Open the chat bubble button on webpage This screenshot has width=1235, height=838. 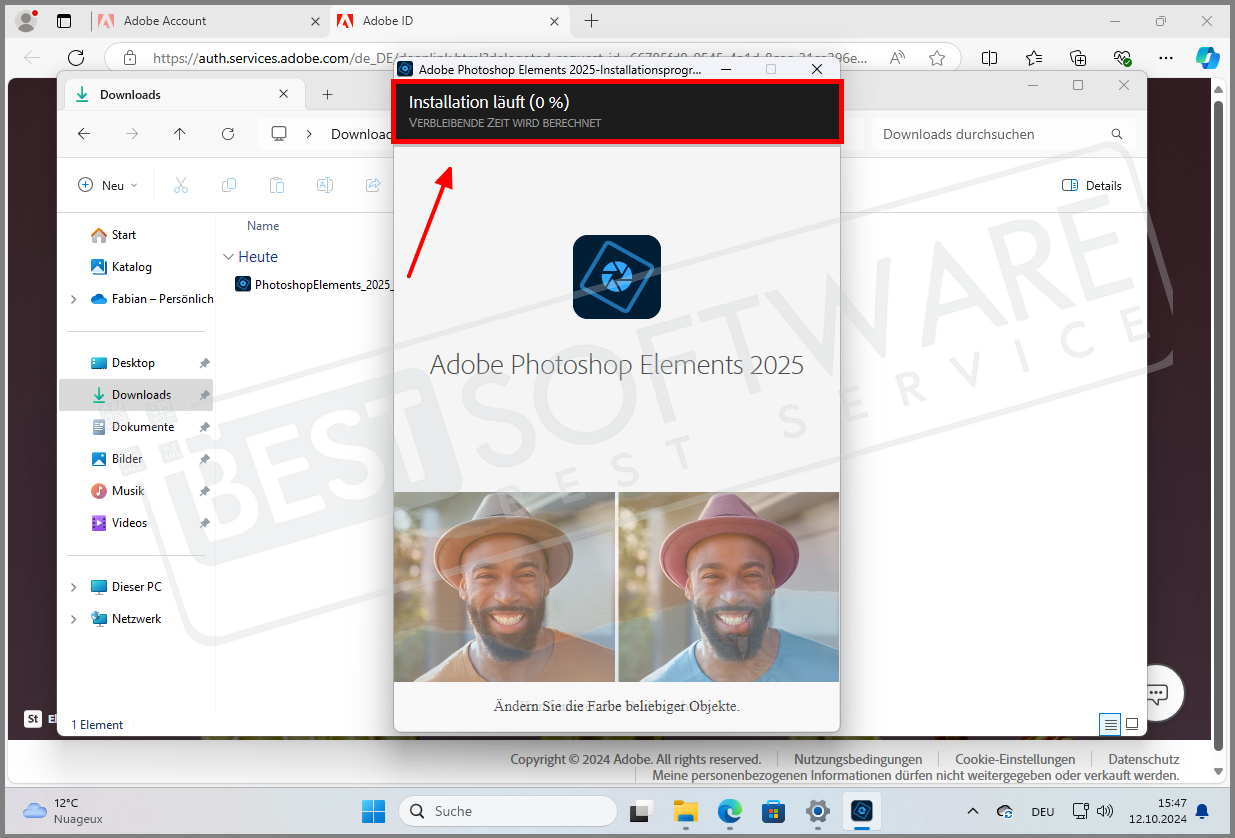tap(1158, 691)
